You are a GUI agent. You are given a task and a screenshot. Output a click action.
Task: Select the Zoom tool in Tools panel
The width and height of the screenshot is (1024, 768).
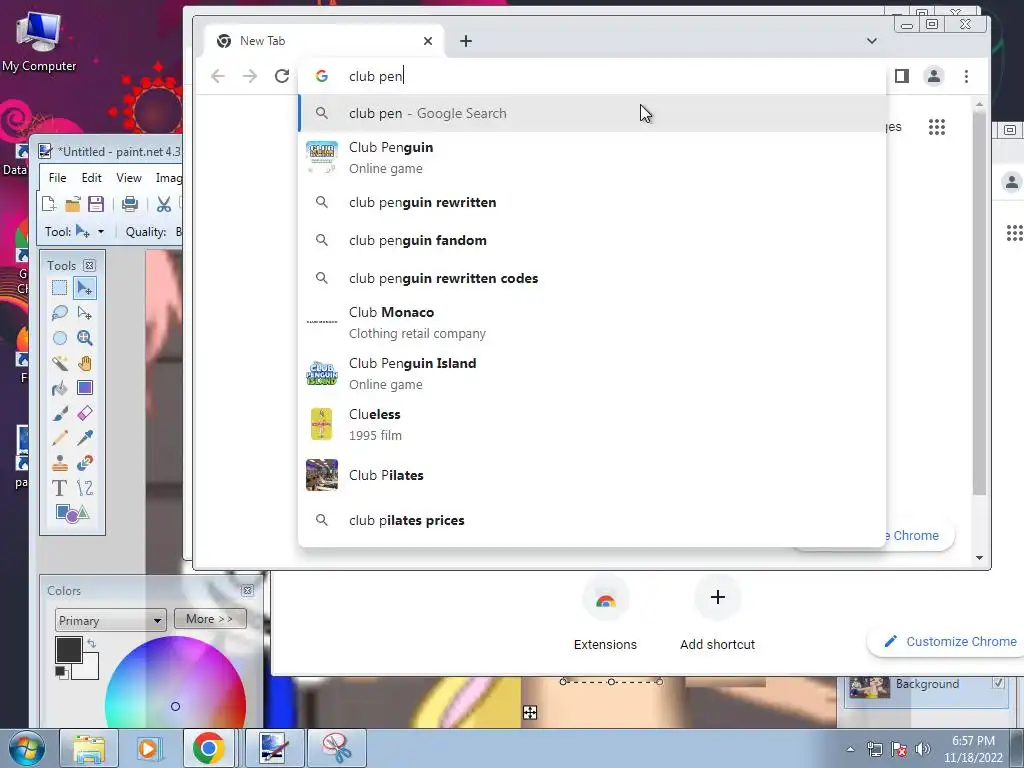[85, 338]
